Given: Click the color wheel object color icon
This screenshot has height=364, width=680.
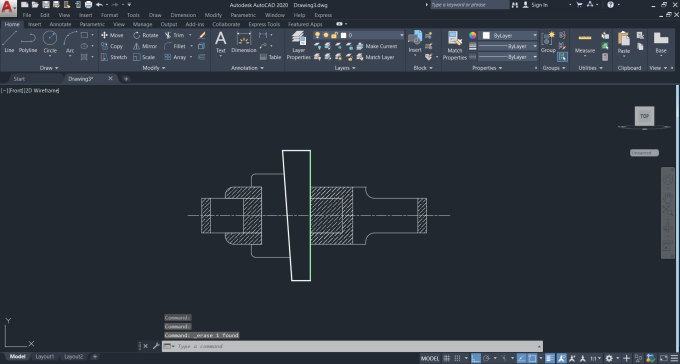Looking at the screenshot, I should click(473, 35).
